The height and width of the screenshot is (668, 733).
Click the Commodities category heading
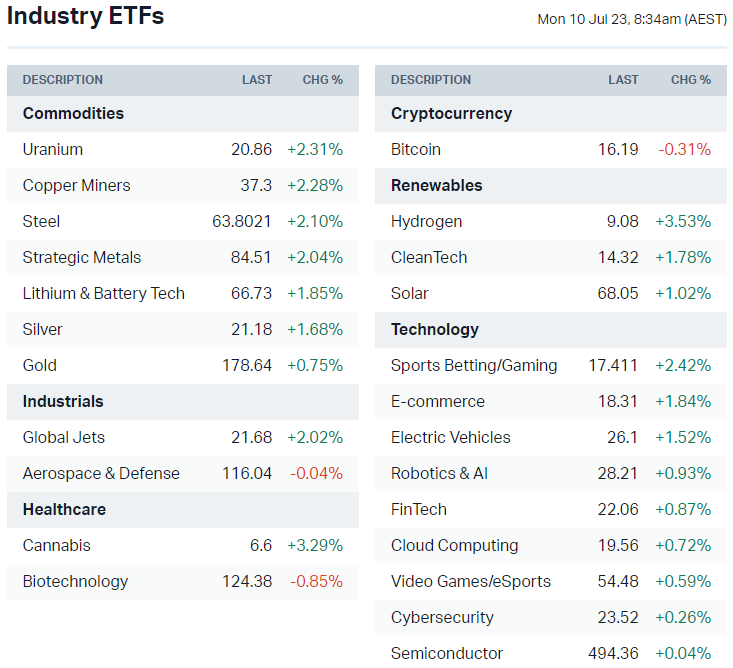point(73,114)
